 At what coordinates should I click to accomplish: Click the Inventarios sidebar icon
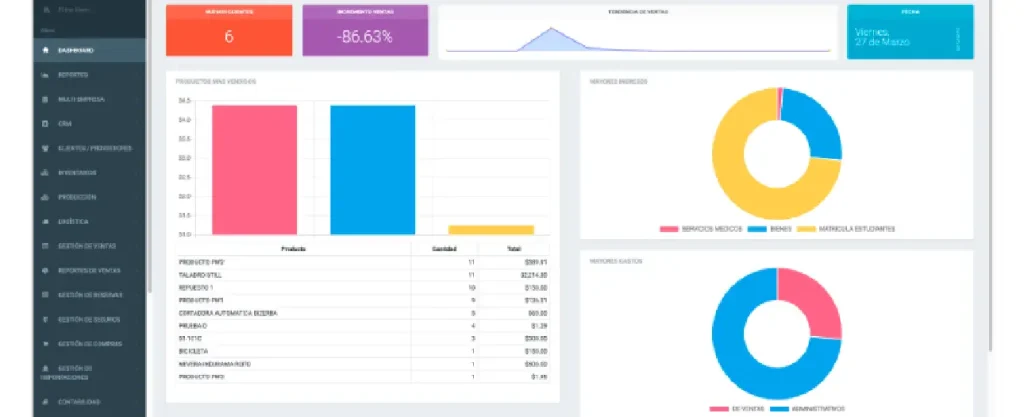pyautogui.click(x=45, y=172)
